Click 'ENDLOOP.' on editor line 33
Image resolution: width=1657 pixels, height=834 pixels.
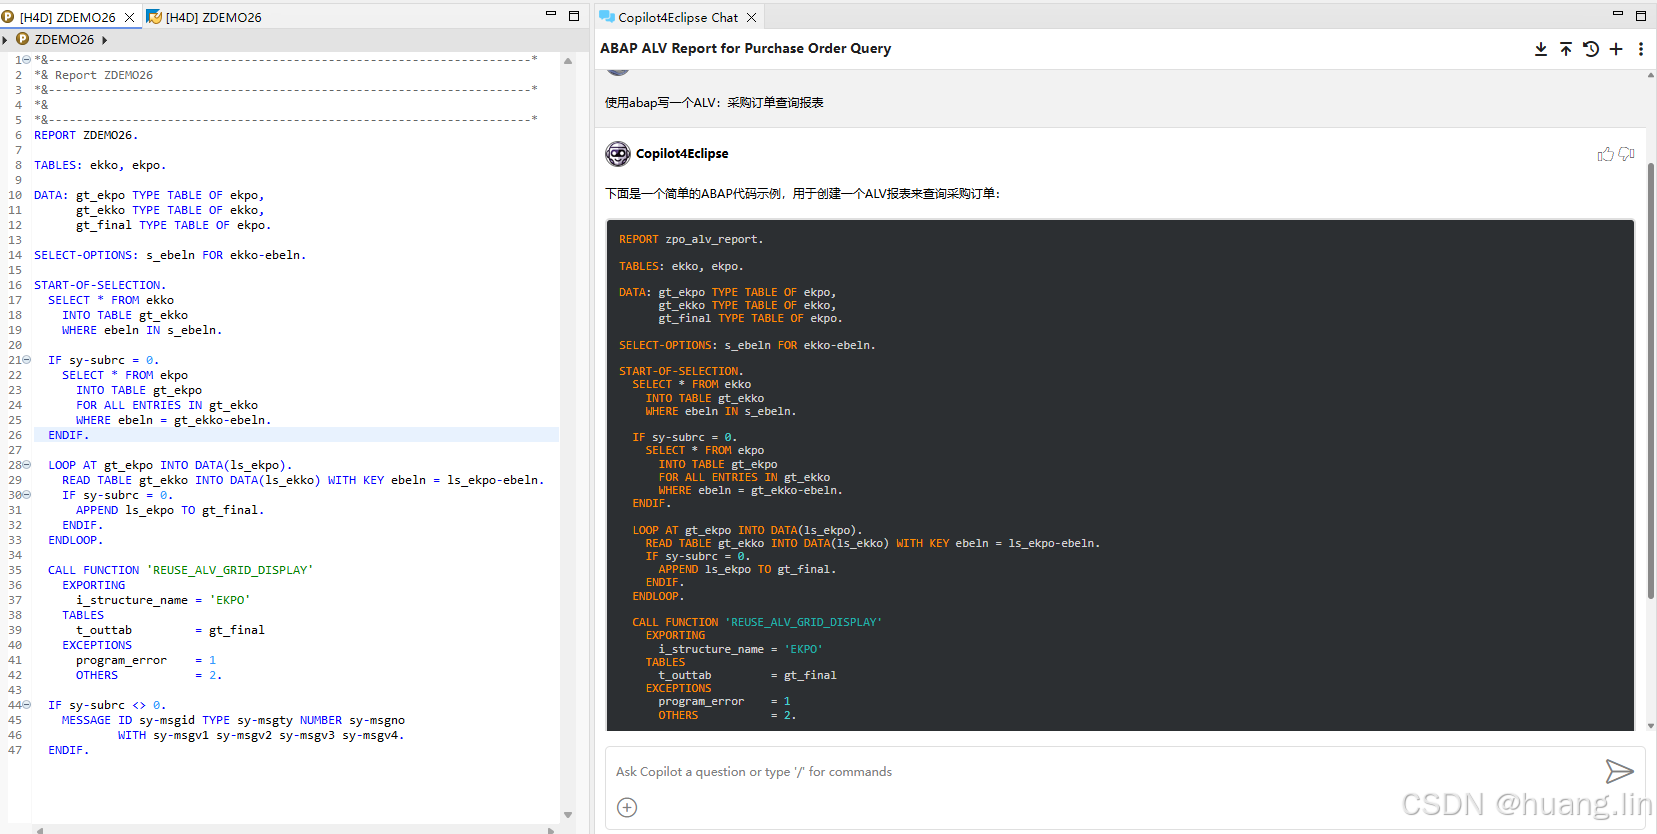tap(75, 540)
